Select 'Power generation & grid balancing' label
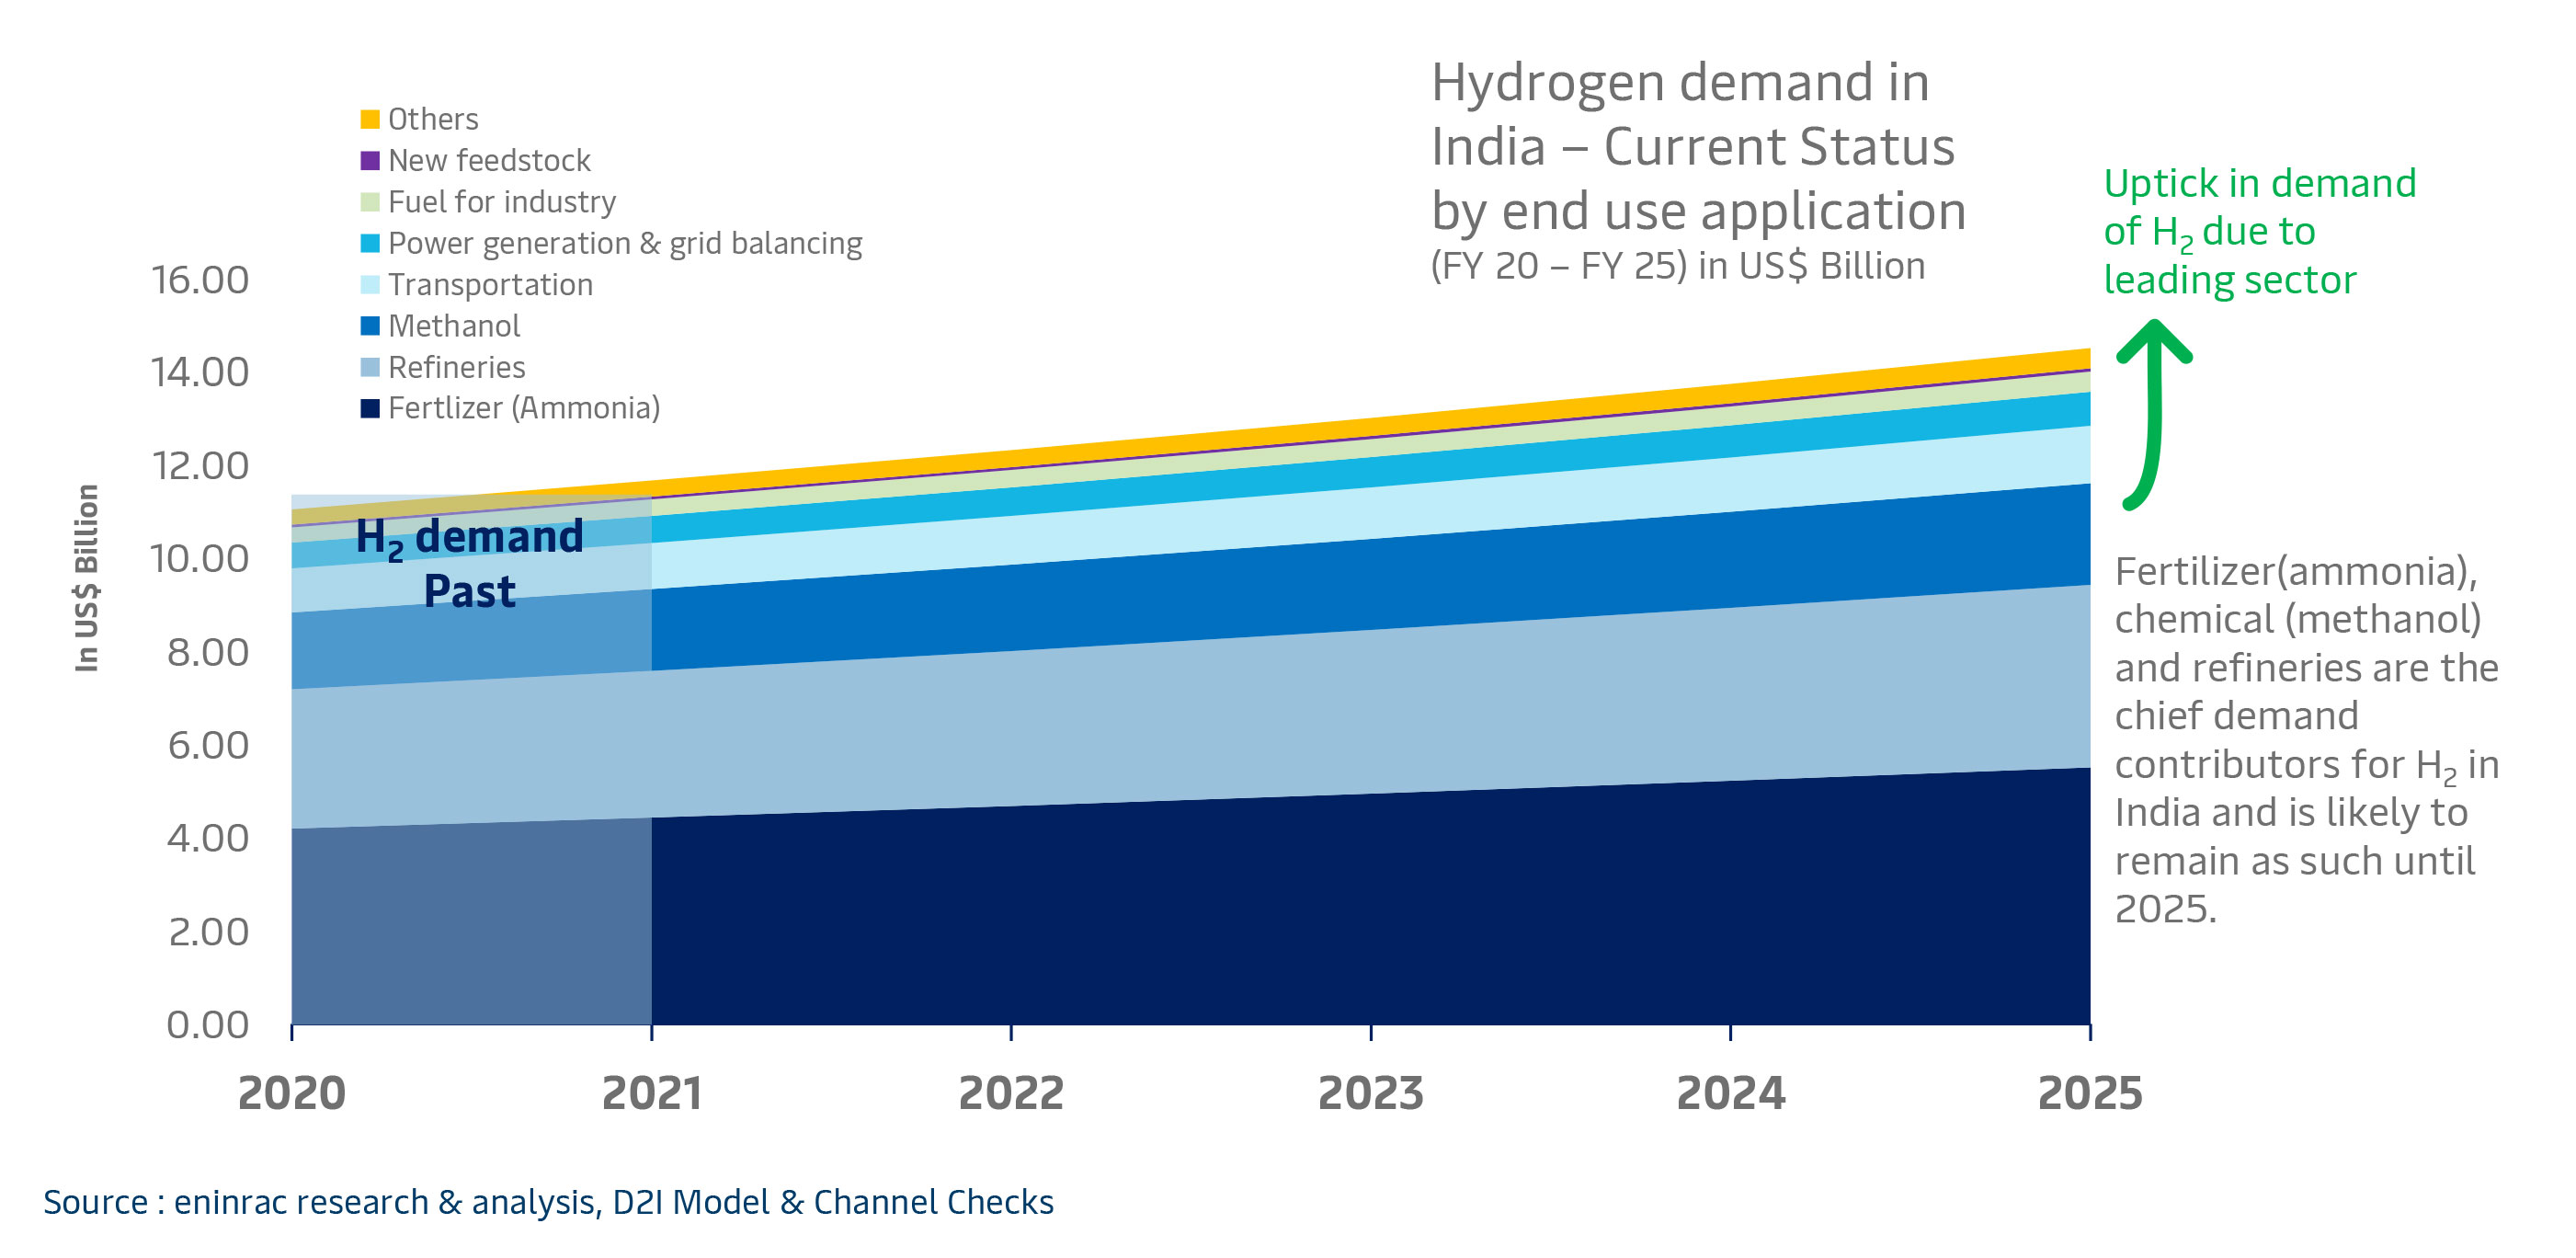This screenshot has width=2576, height=1258. 625,243
